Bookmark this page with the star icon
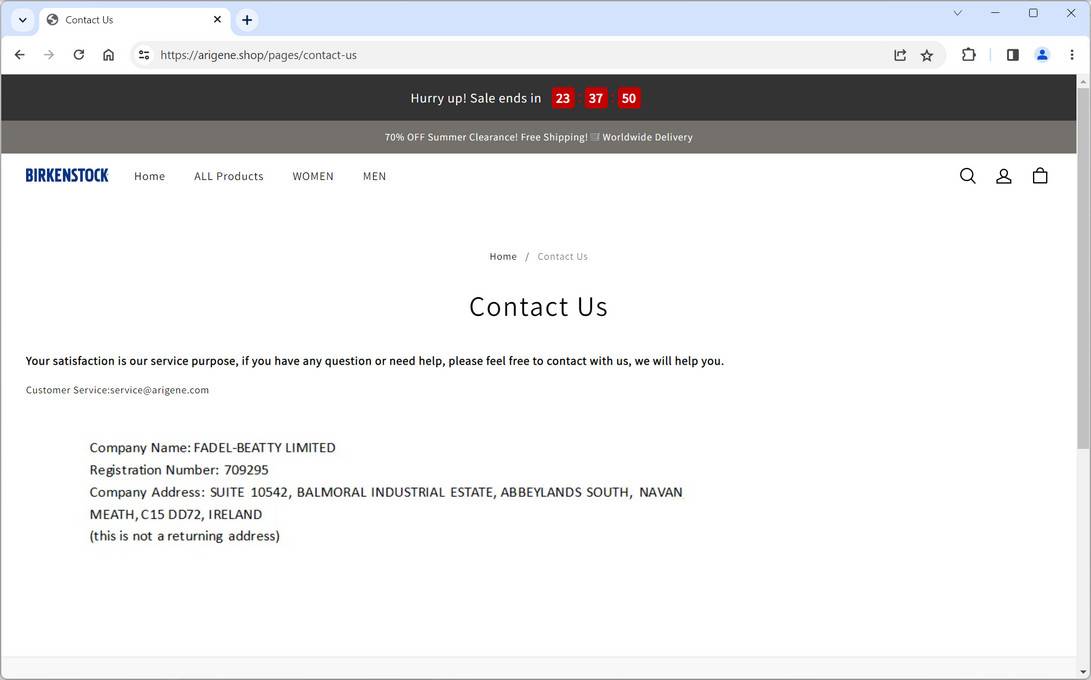This screenshot has width=1091, height=680. point(926,55)
